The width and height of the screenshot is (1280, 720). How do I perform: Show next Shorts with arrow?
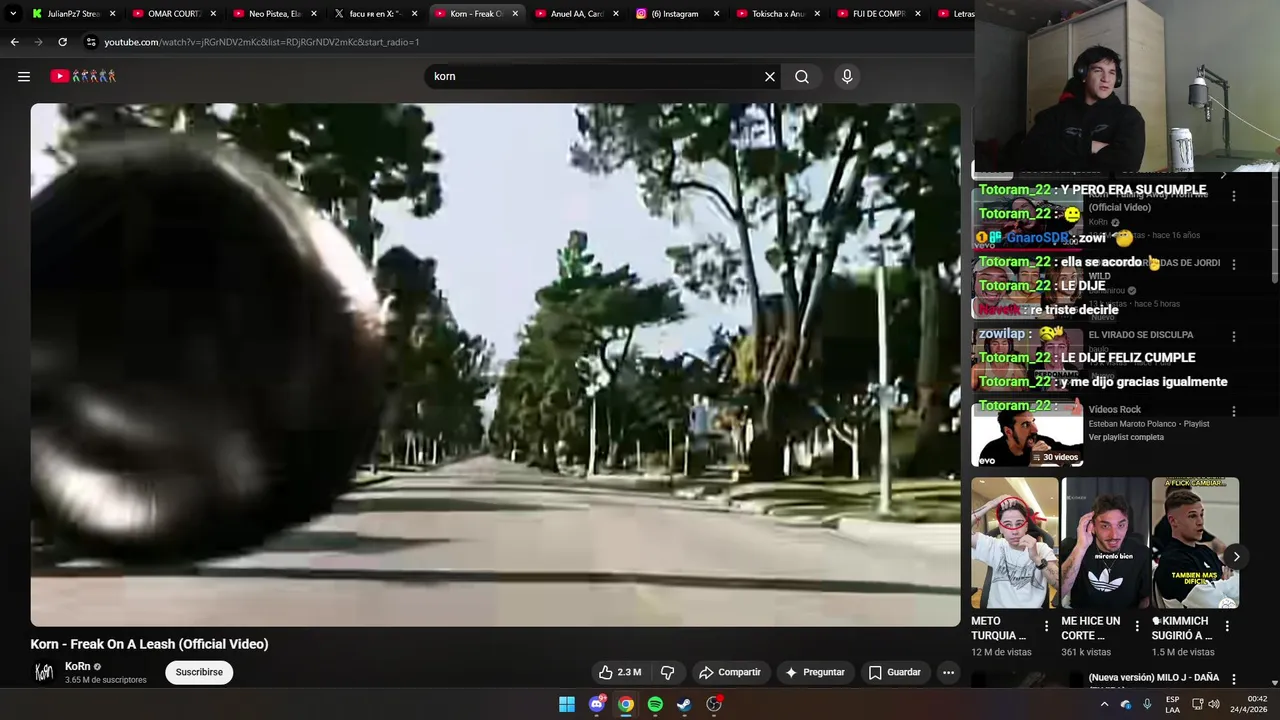(x=1236, y=557)
